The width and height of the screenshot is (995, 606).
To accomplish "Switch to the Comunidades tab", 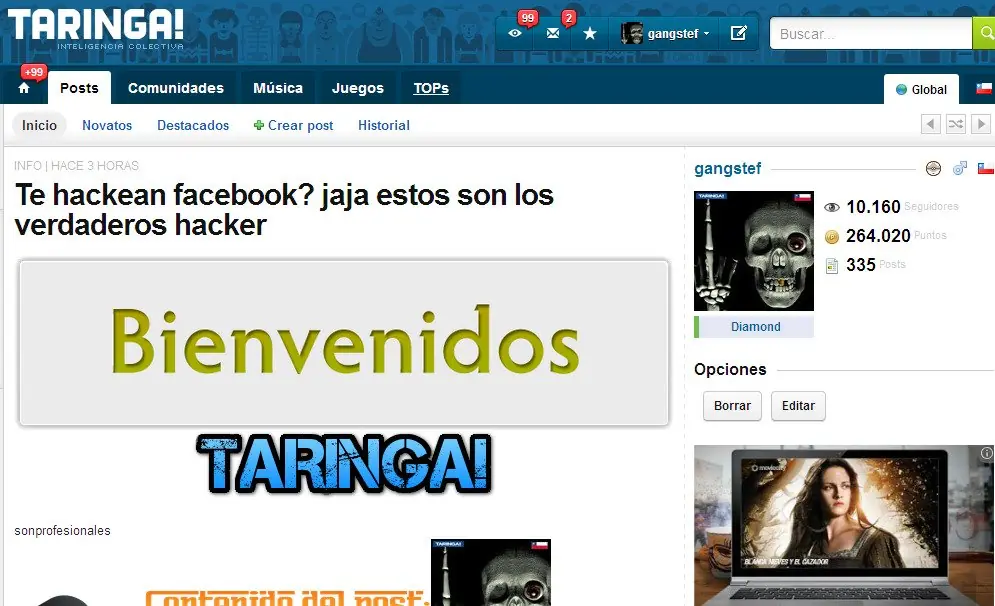I will tap(176, 88).
